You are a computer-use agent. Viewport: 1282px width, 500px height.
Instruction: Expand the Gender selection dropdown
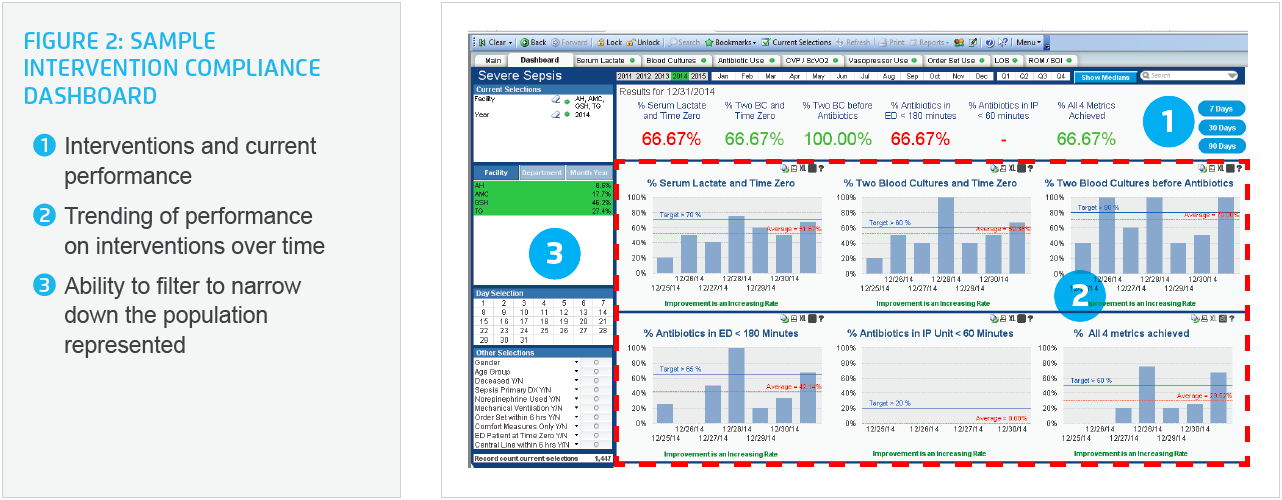pyautogui.click(x=577, y=362)
